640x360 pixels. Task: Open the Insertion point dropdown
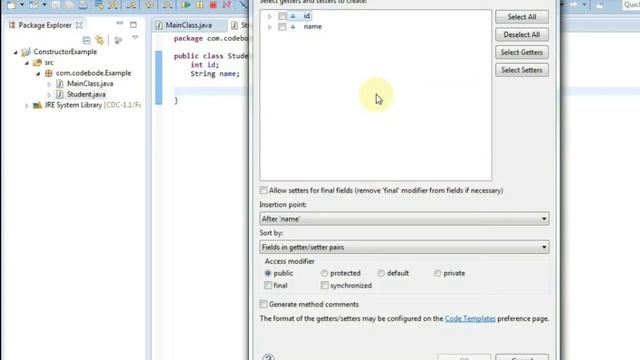[404, 219]
